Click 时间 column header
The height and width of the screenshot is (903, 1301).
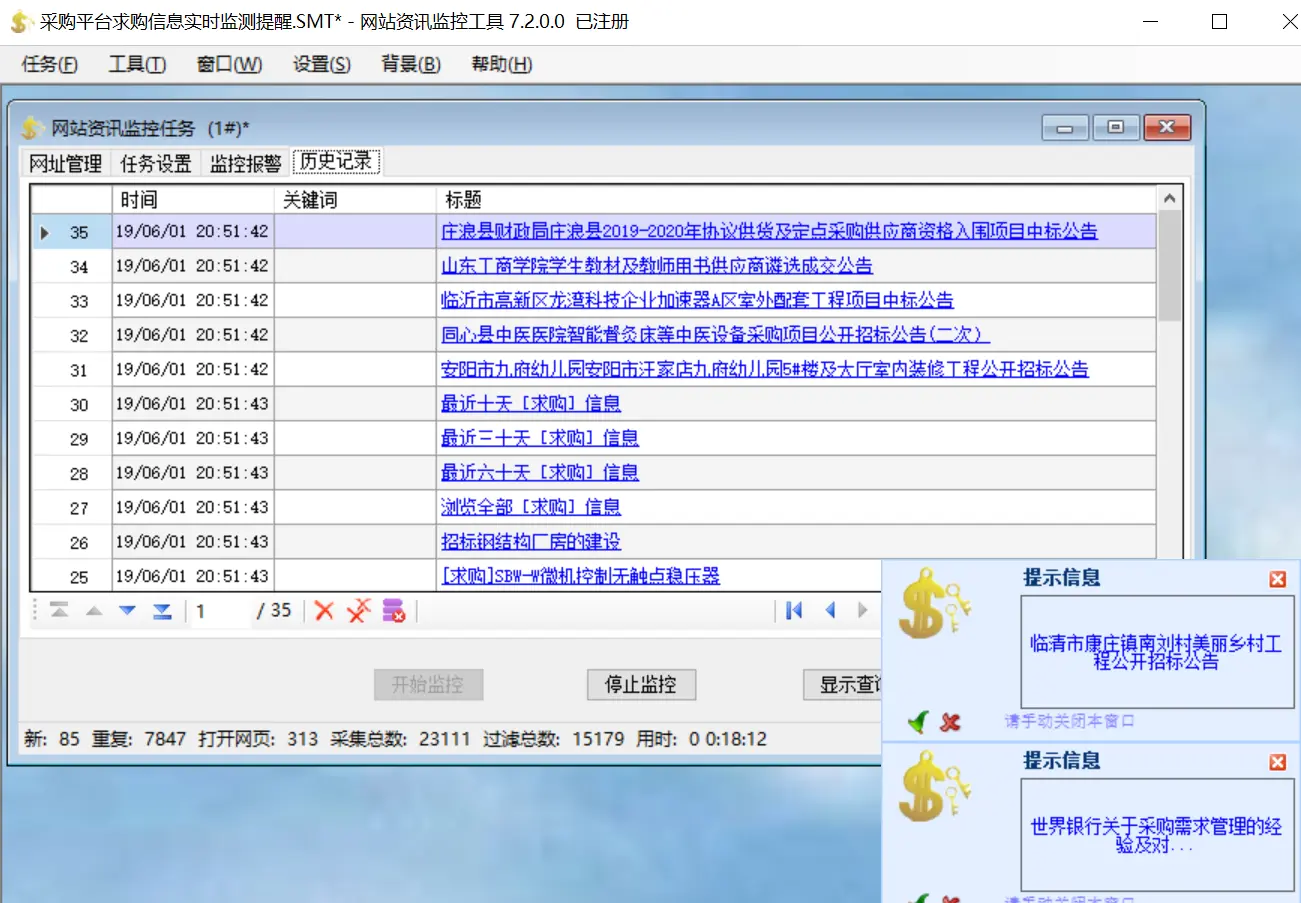(x=193, y=200)
